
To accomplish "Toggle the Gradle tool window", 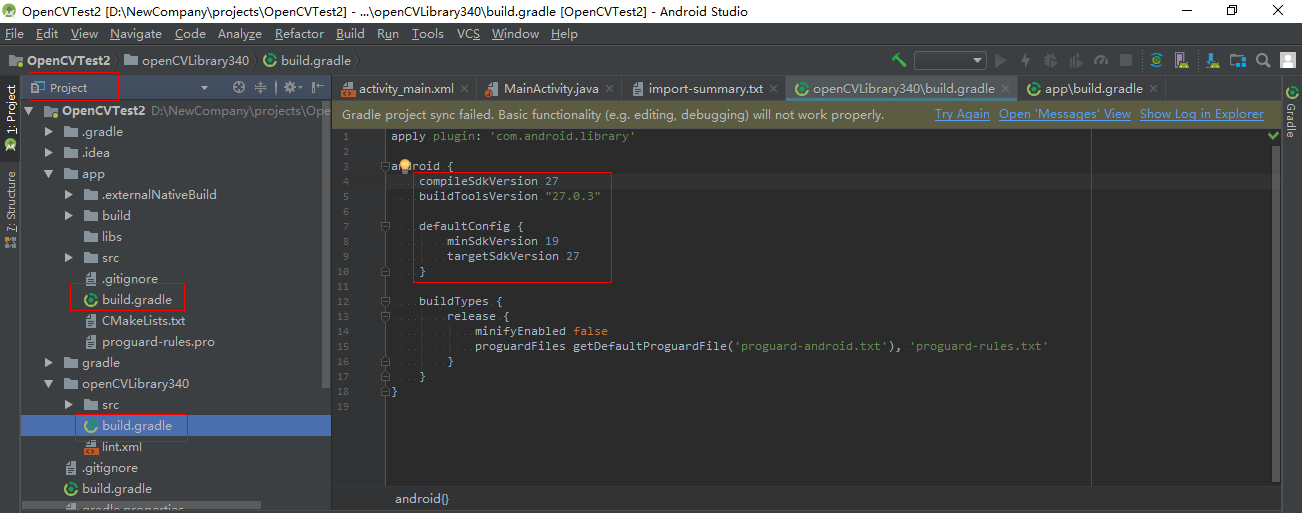I will point(1291,113).
